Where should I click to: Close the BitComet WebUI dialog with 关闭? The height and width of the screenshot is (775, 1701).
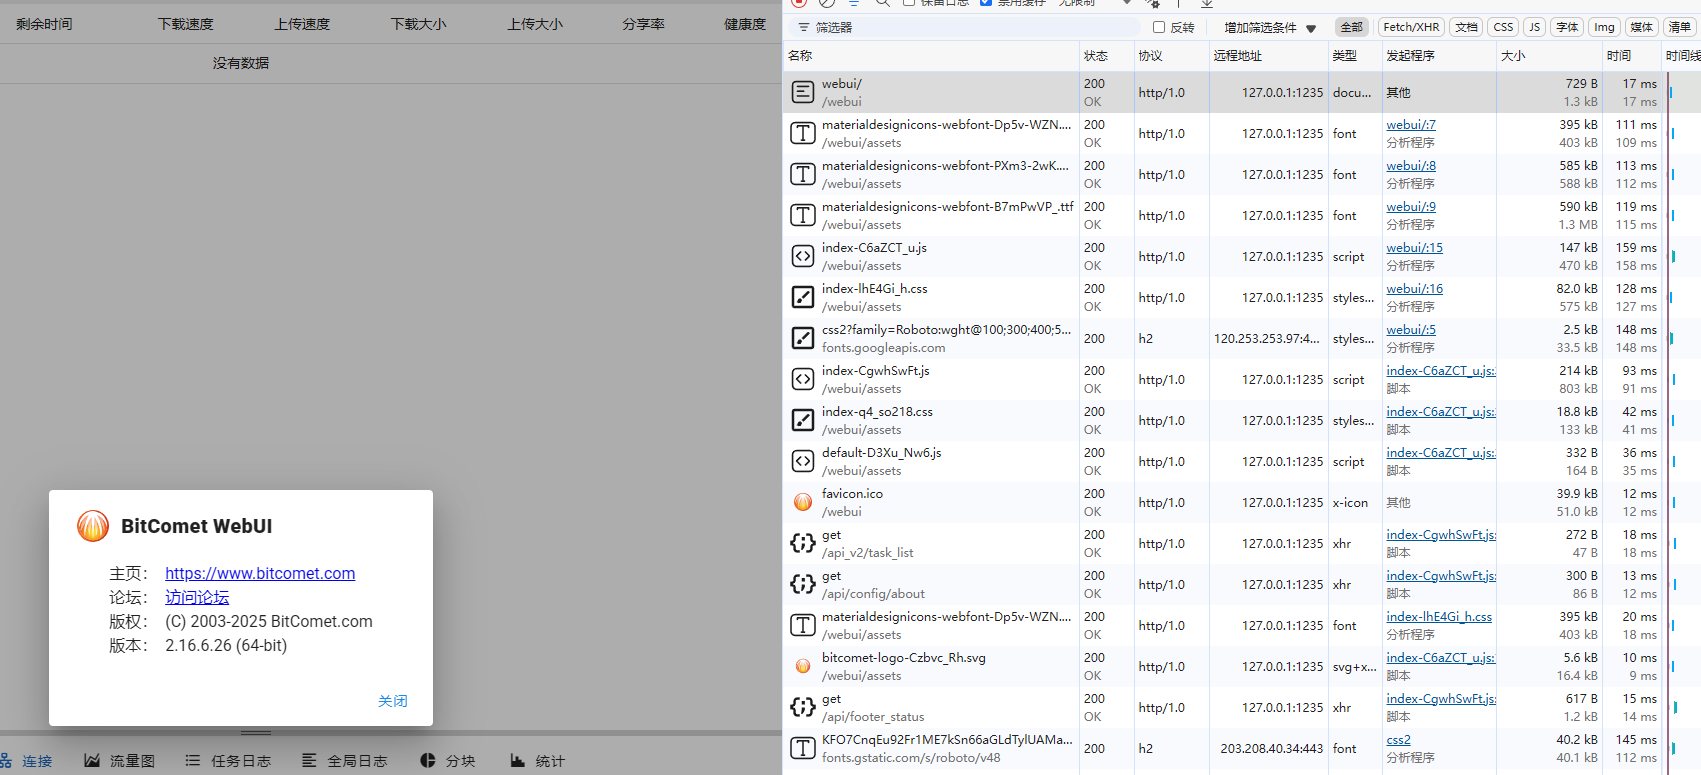393,701
